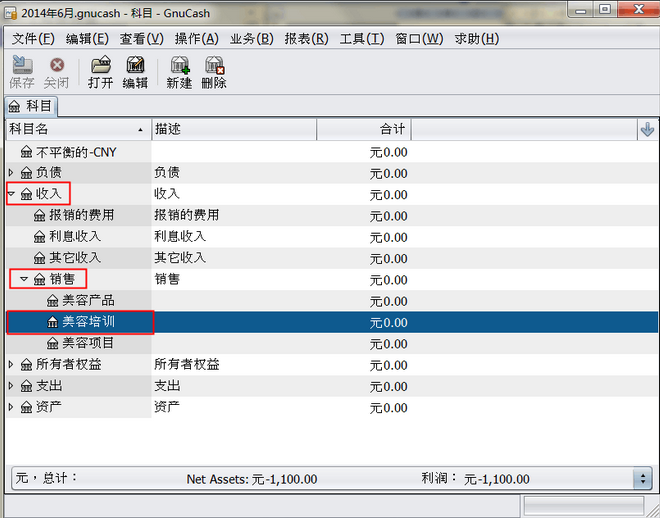The width and height of the screenshot is (660, 518).
Task: Maximize the GnuCash window
Action: pos(605,9)
